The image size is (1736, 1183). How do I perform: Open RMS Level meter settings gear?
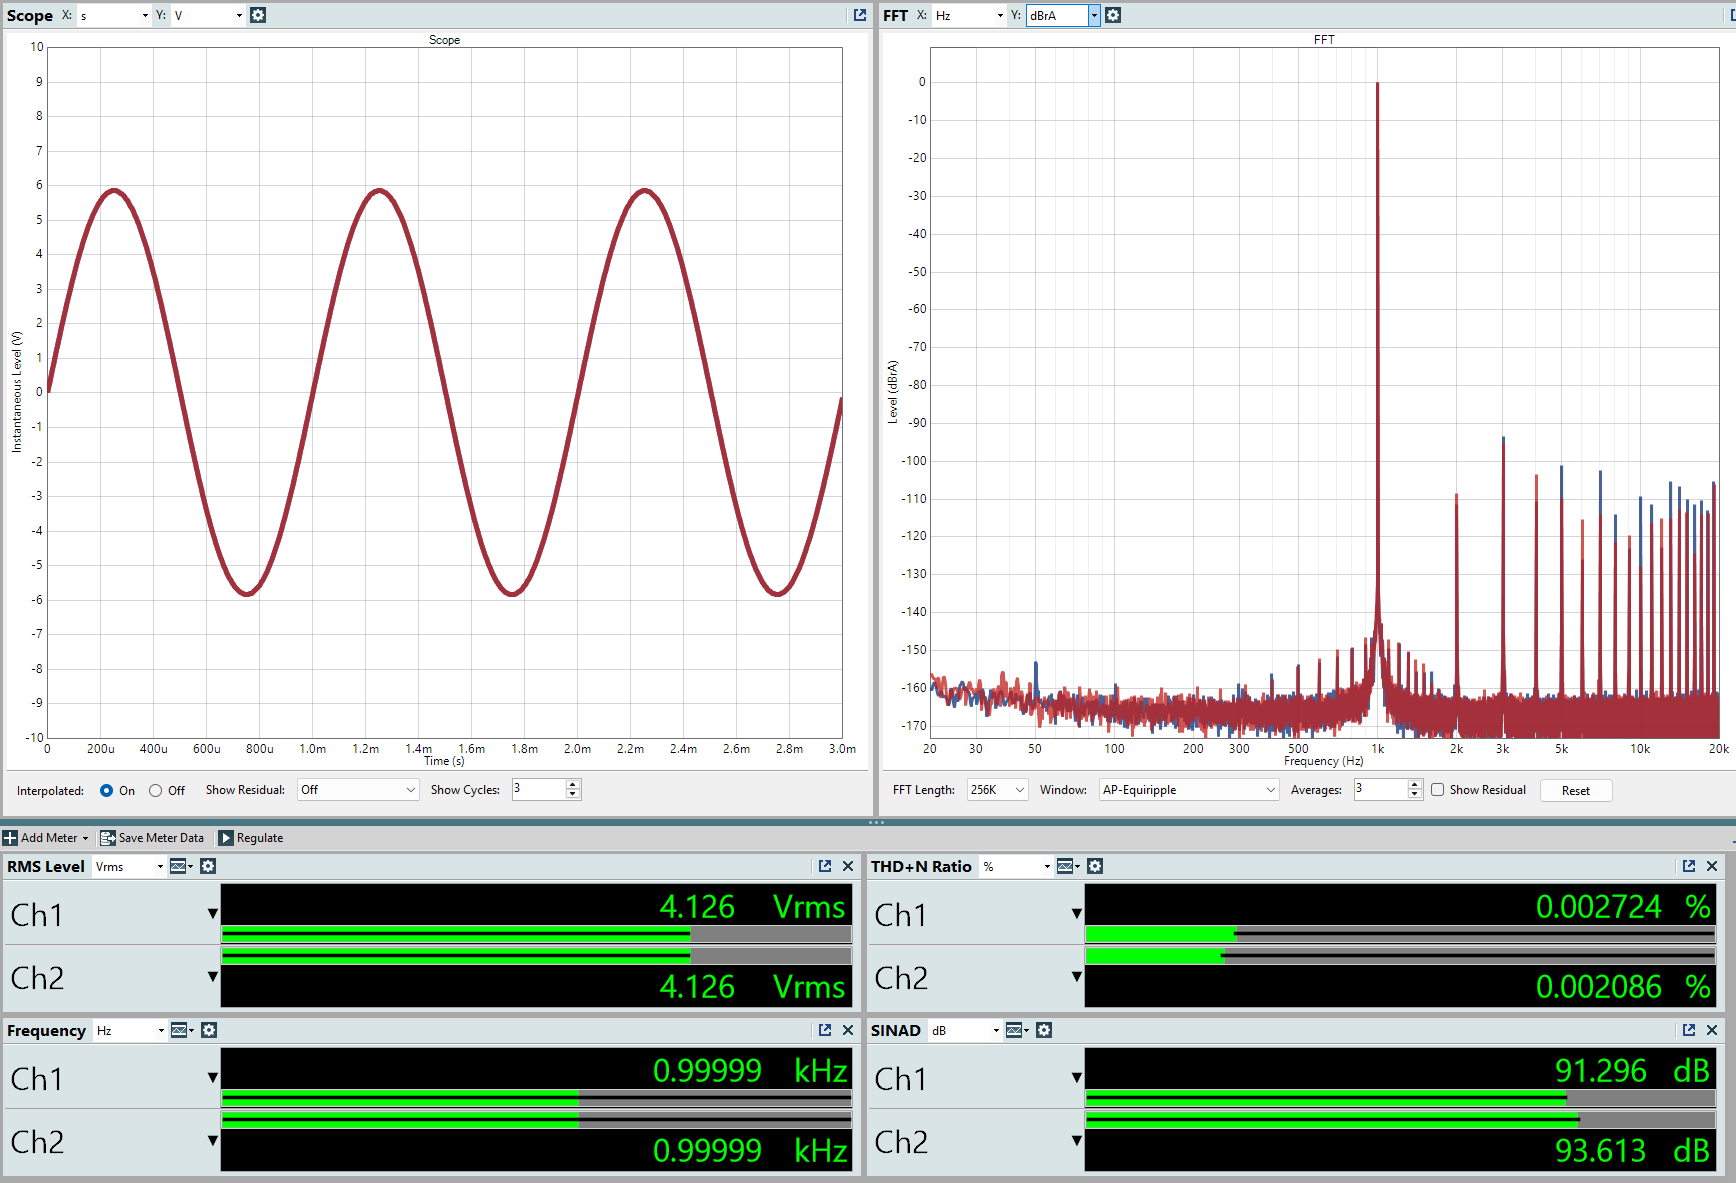[208, 866]
